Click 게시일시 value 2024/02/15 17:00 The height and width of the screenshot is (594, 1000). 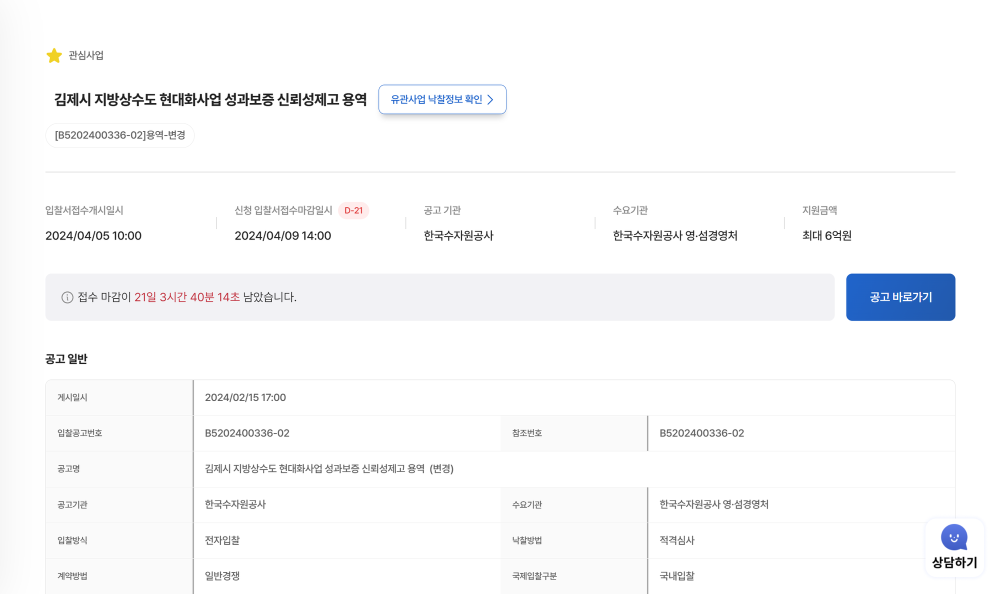245,397
